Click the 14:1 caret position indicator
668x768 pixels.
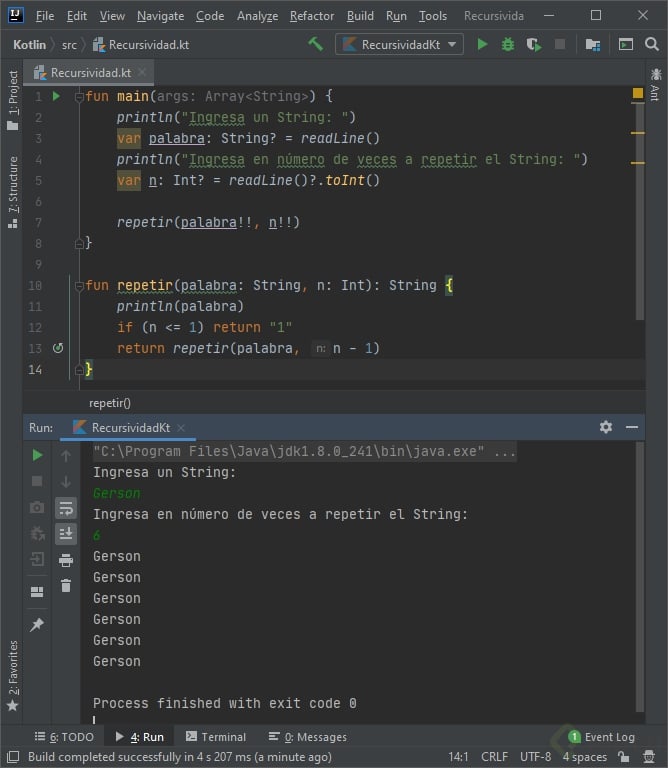pos(458,757)
